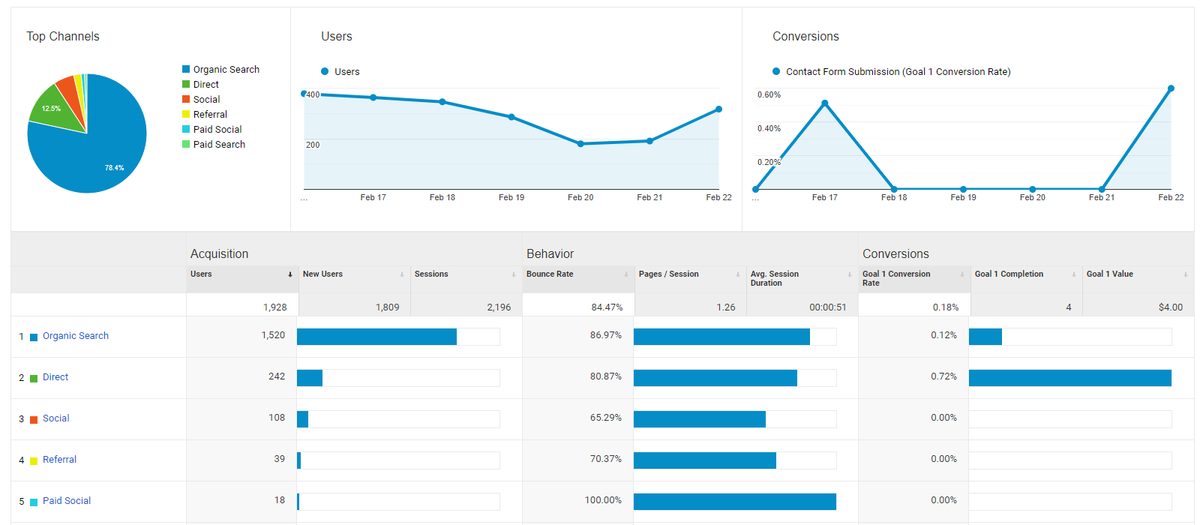Open the Social channel row link
1200x525 pixels.
56,418
